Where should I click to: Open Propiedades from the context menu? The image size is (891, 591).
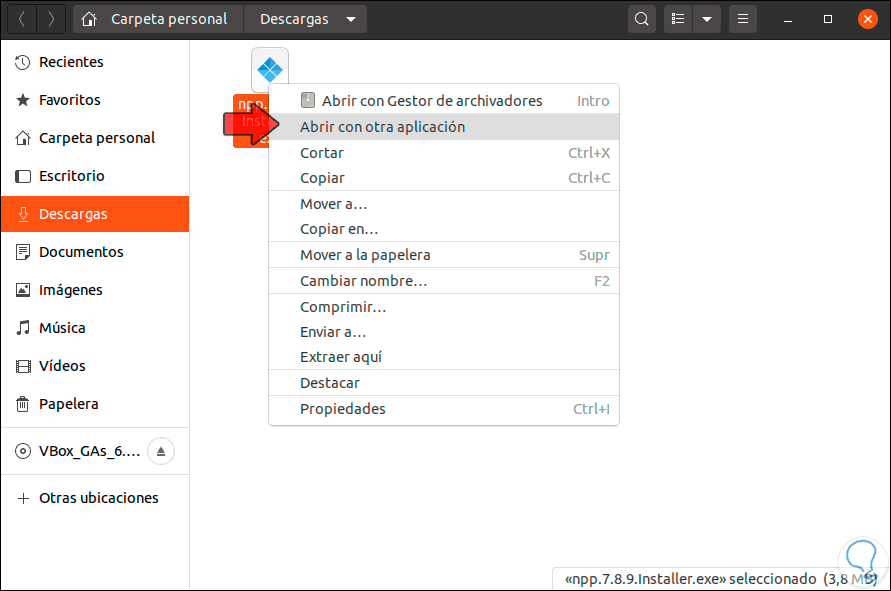click(444, 409)
